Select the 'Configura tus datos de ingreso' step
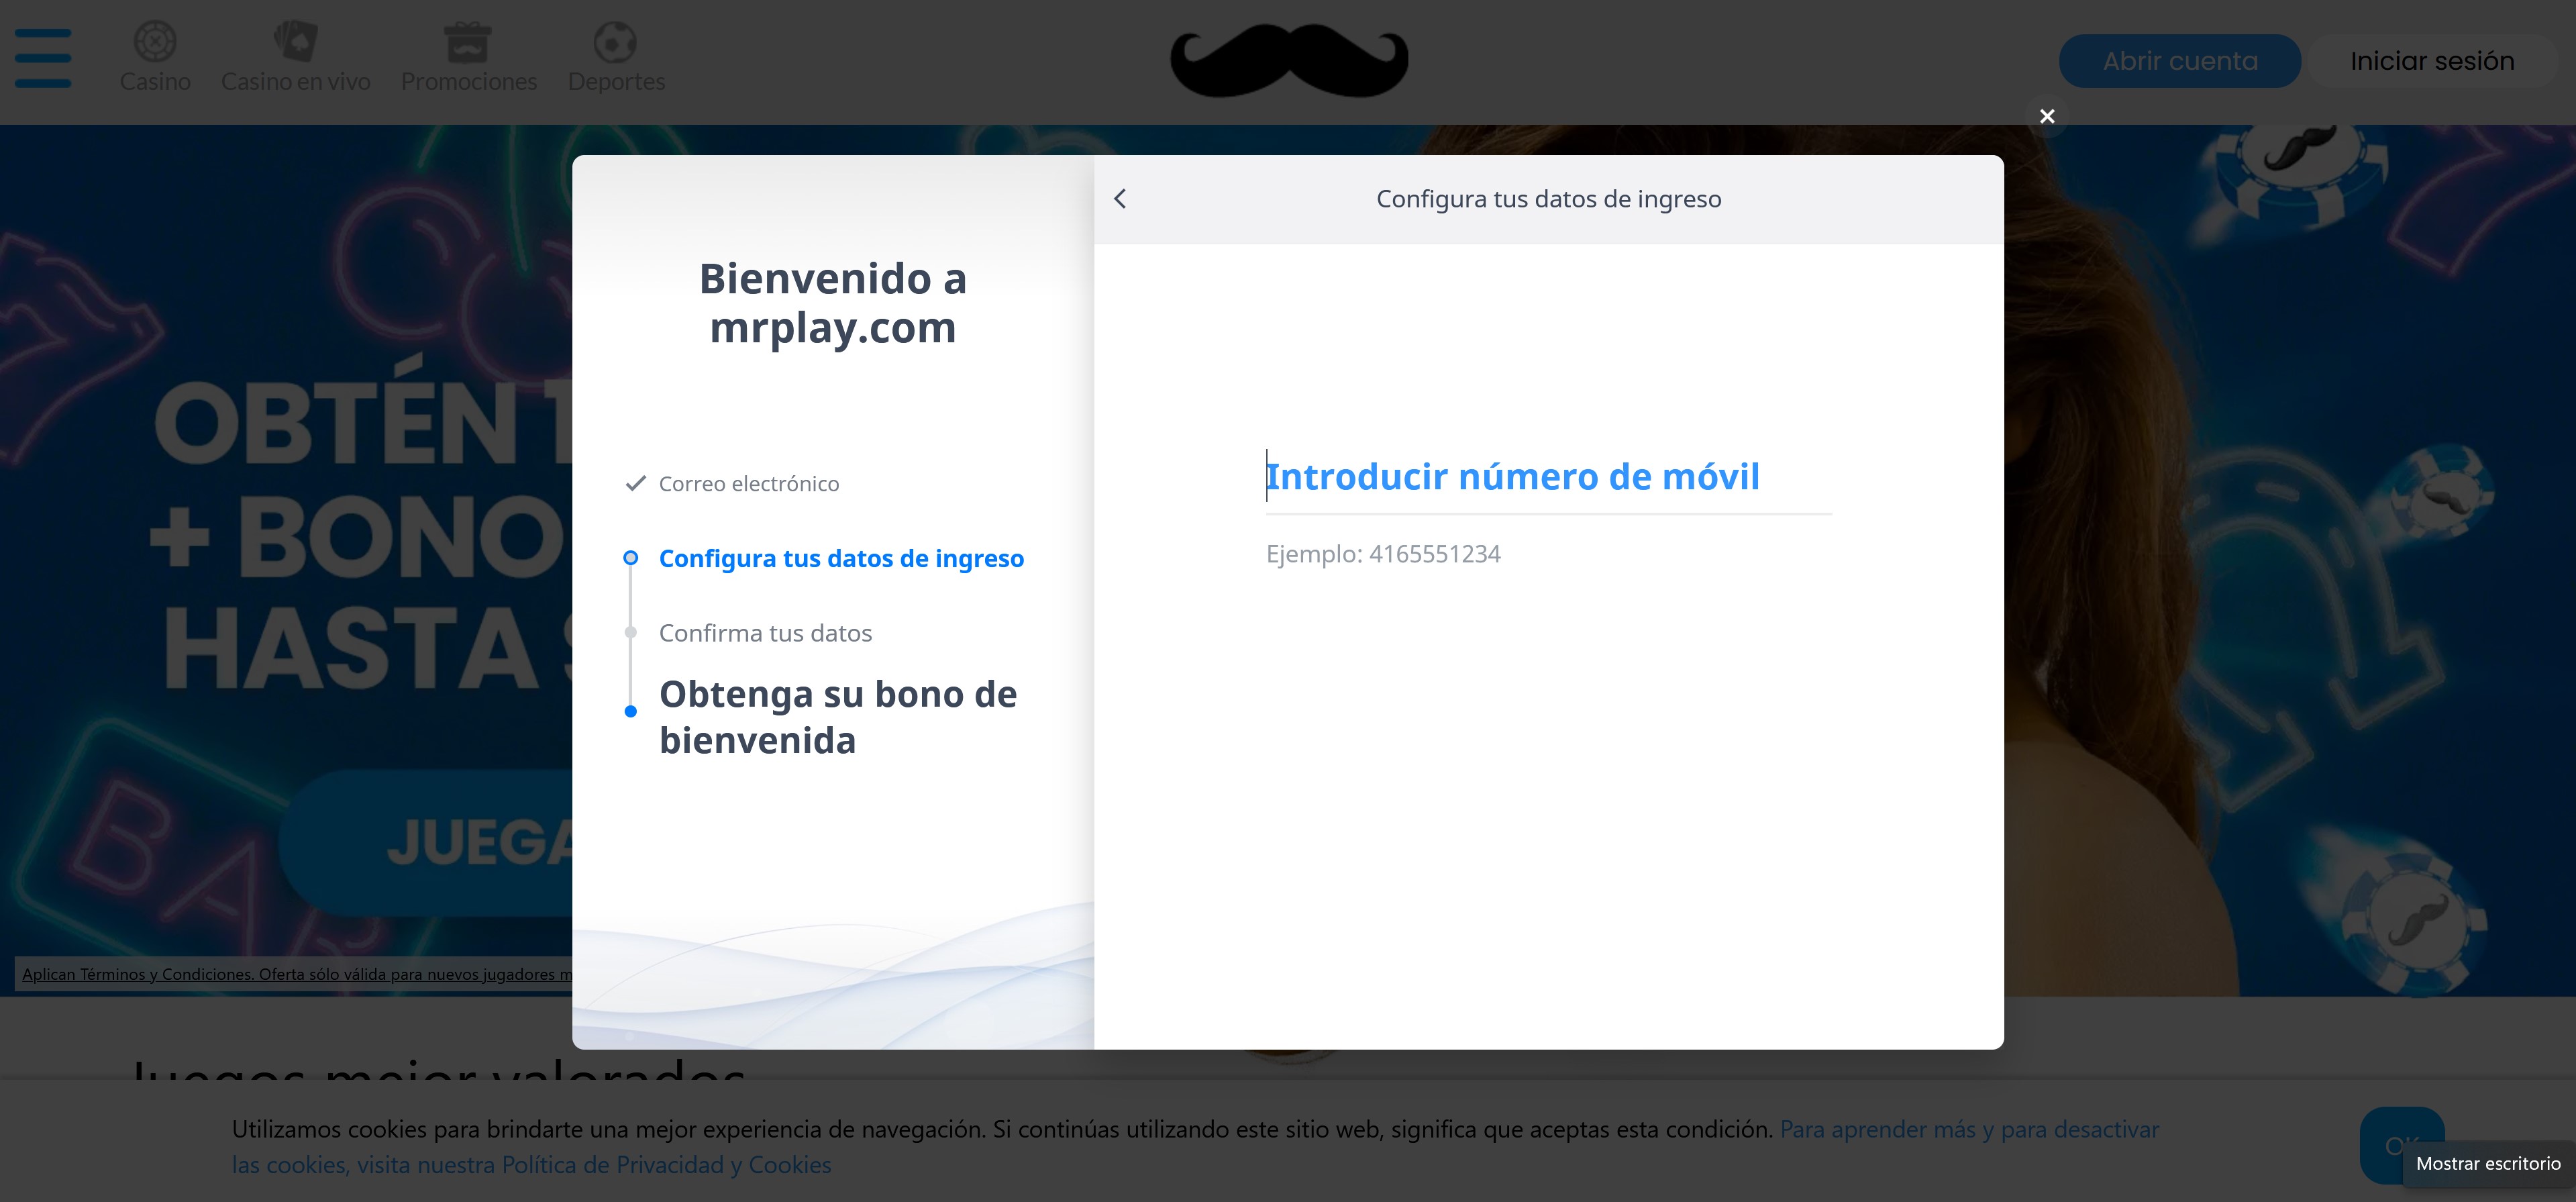Viewport: 2576px width, 1202px height. (840, 558)
